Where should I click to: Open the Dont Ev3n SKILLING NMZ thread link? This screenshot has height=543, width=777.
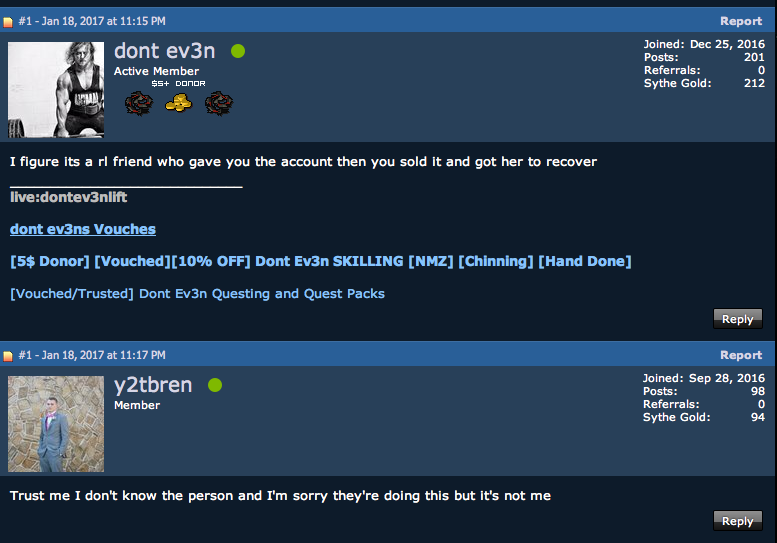(321, 261)
